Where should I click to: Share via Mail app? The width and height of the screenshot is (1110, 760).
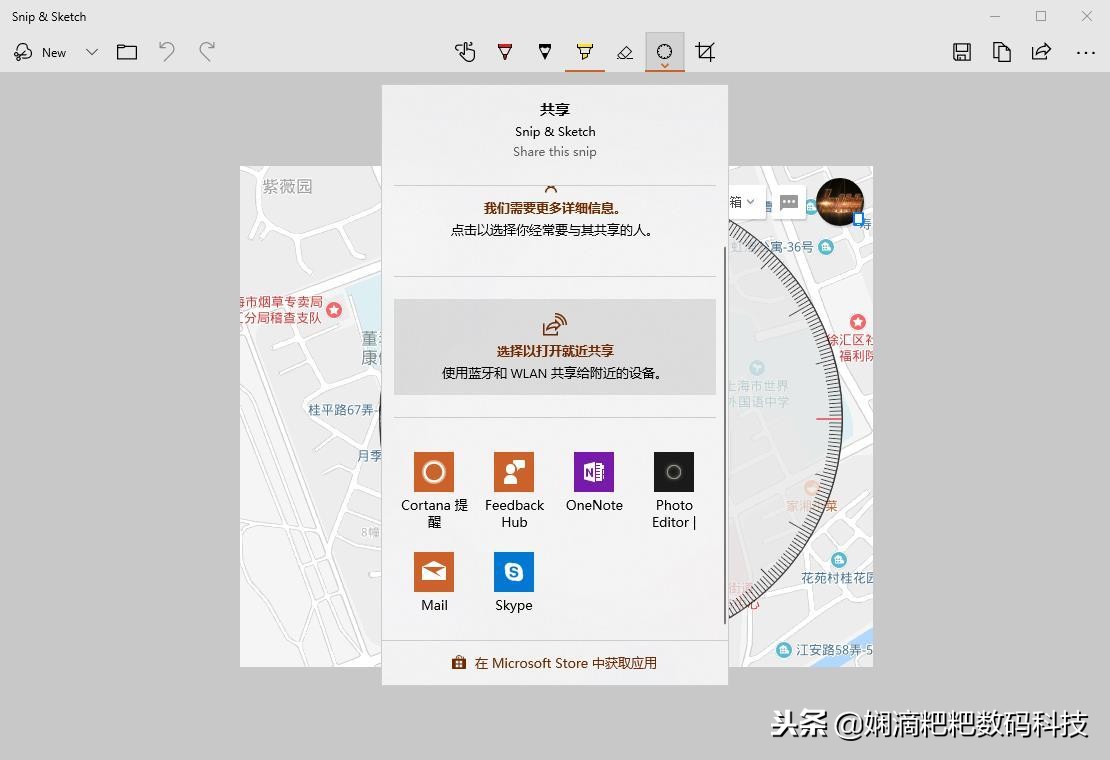coord(434,582)
